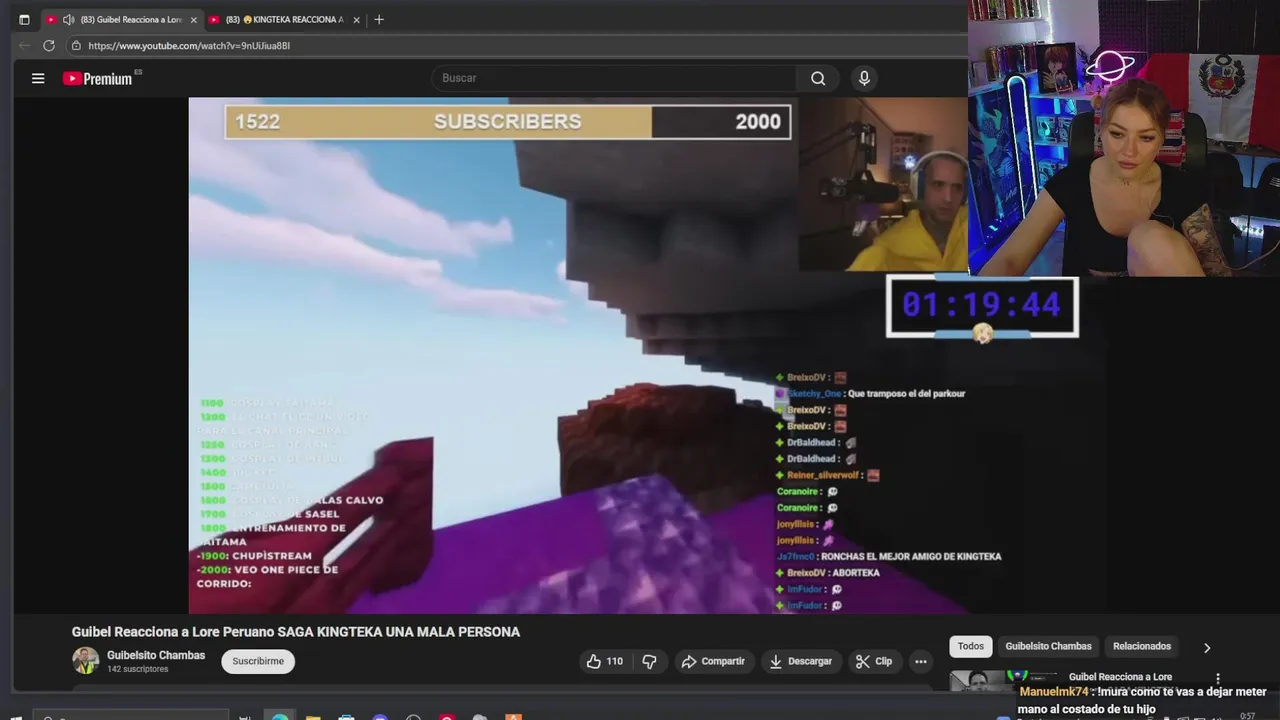
Task: Focus the Buscar search field
Action: click(x=615, y=78)
